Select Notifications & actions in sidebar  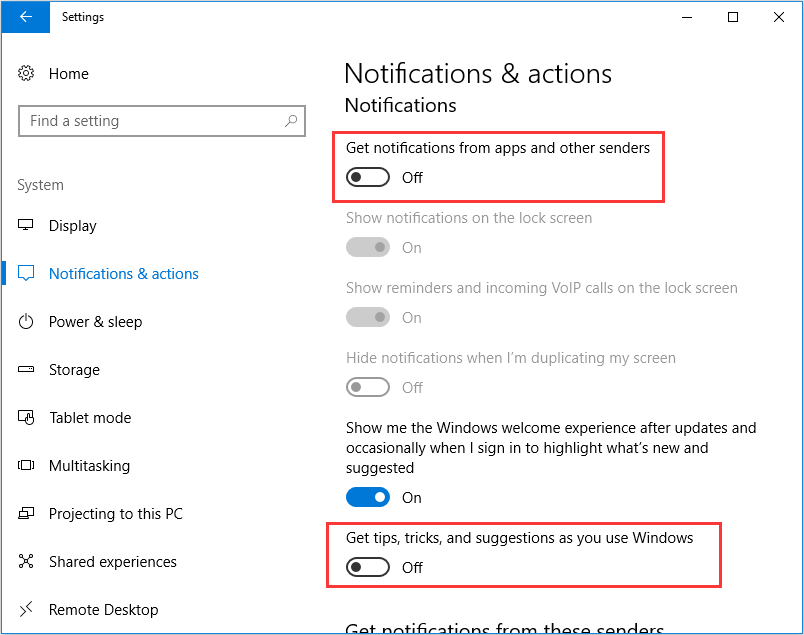122,273
